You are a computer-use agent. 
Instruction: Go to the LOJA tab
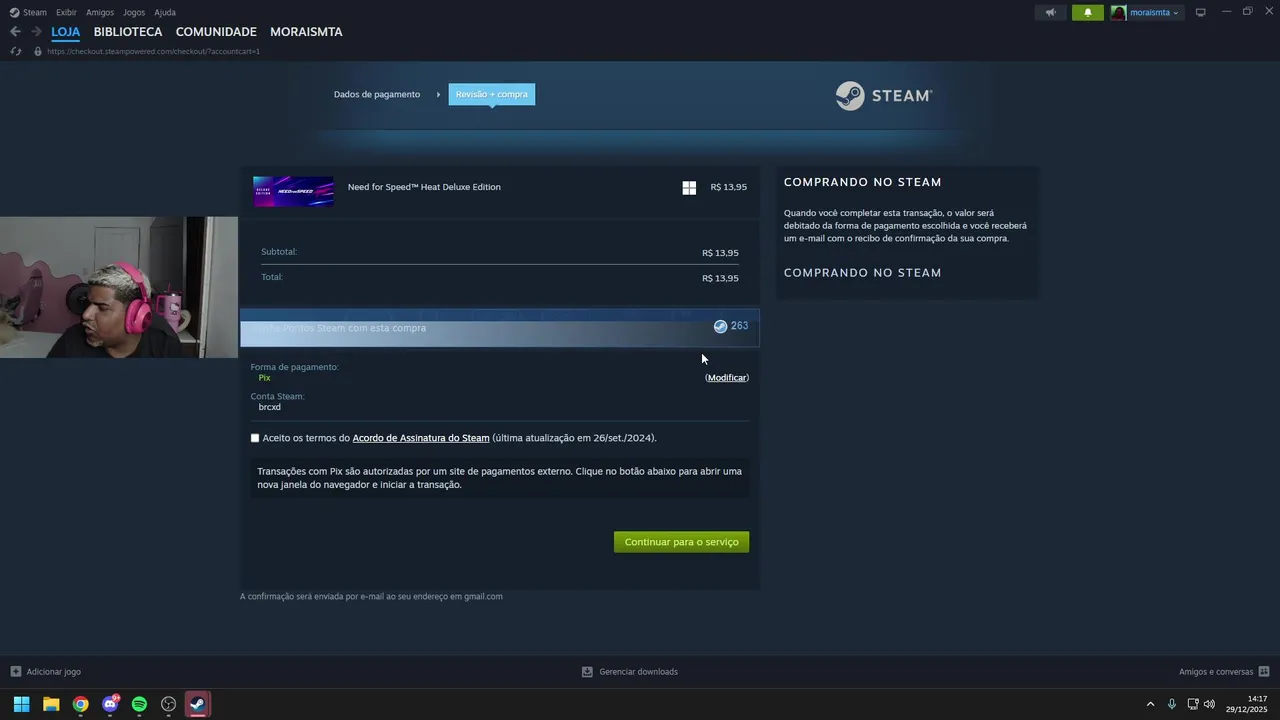[66, 32]
